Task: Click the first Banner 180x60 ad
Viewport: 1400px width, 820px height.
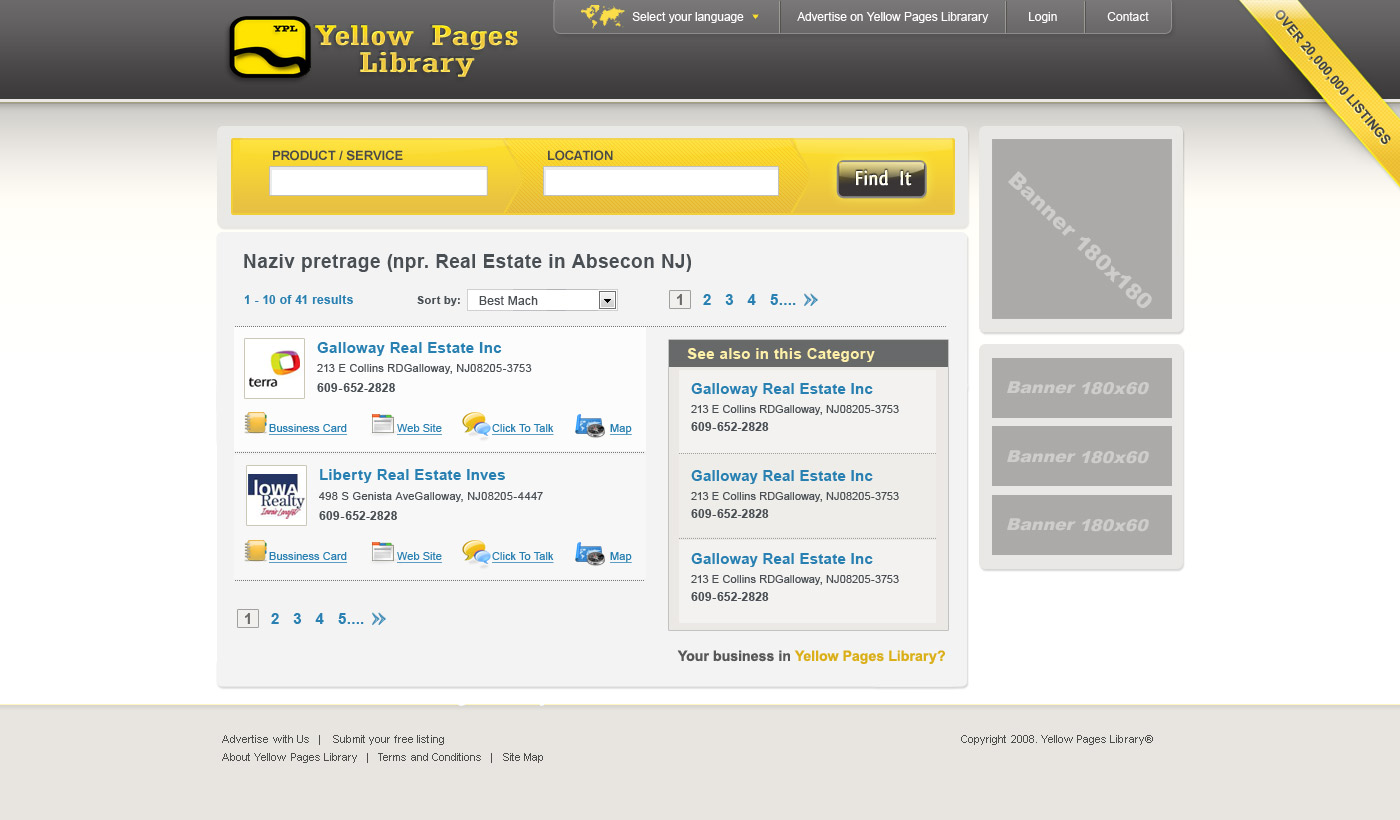Action: pos(1082,388)
